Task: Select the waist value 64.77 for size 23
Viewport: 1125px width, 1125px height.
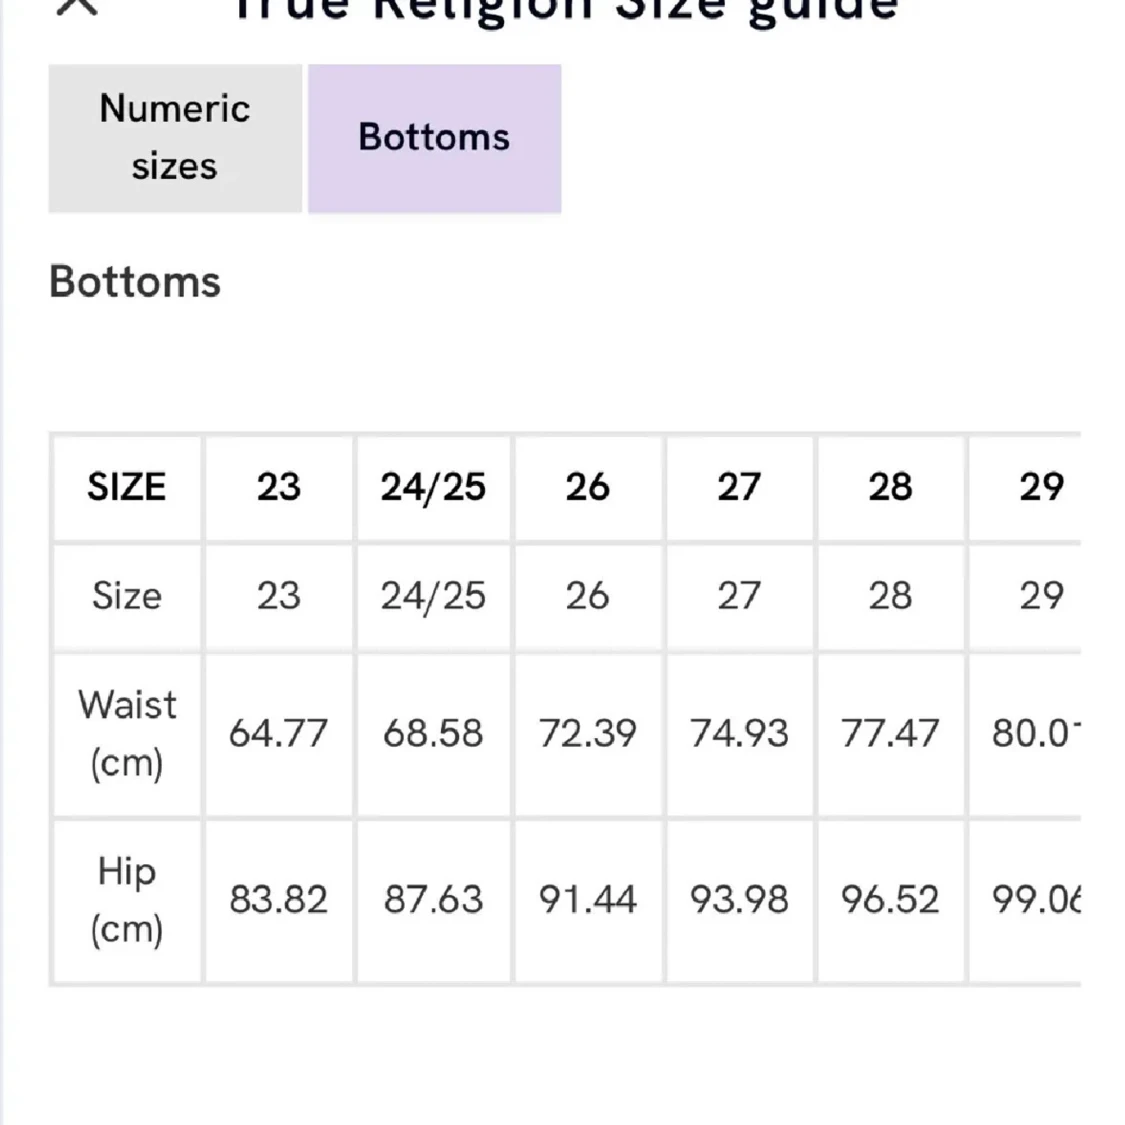Action: (280, 734)
